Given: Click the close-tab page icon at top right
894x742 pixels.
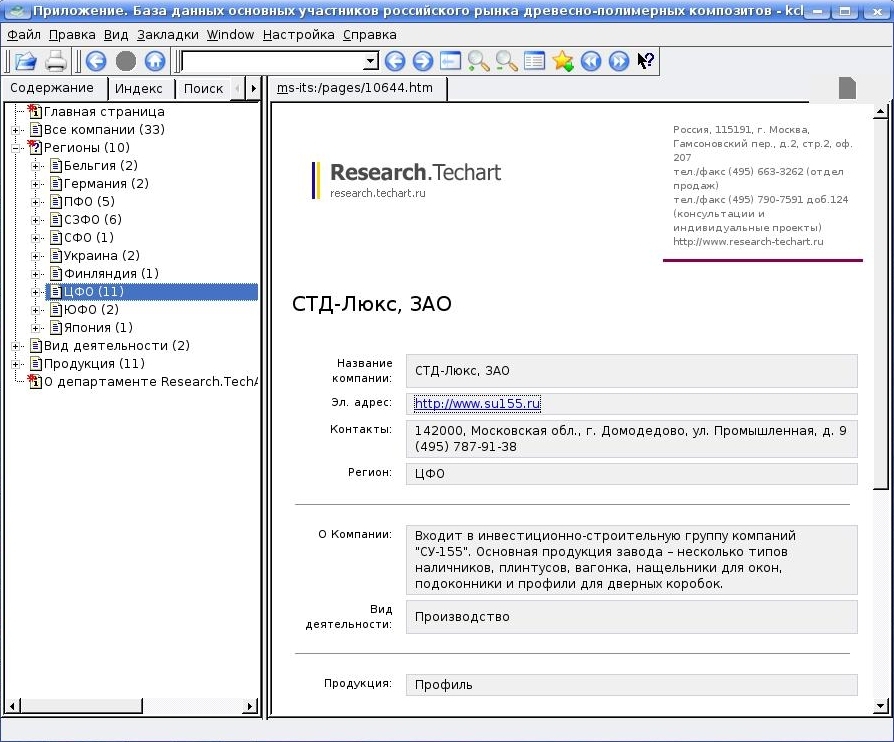Looking at the screenshot, I should click(847, 88).
